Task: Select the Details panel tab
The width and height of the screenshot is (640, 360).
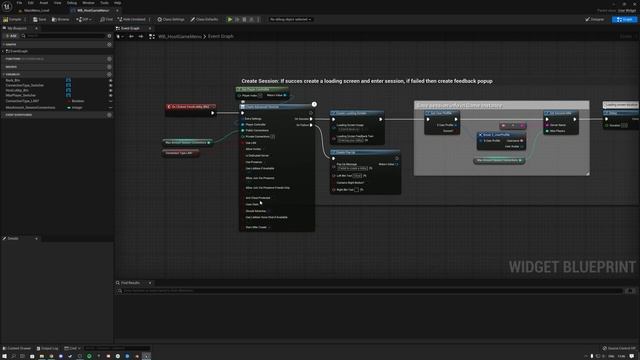Action: point(13,238)
